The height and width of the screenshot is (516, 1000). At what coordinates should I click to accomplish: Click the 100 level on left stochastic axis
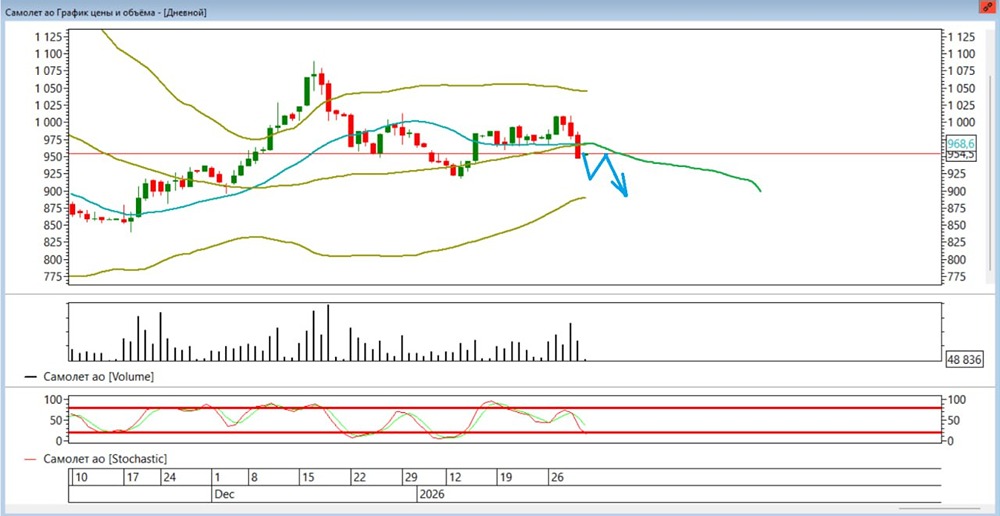(53, 400)
